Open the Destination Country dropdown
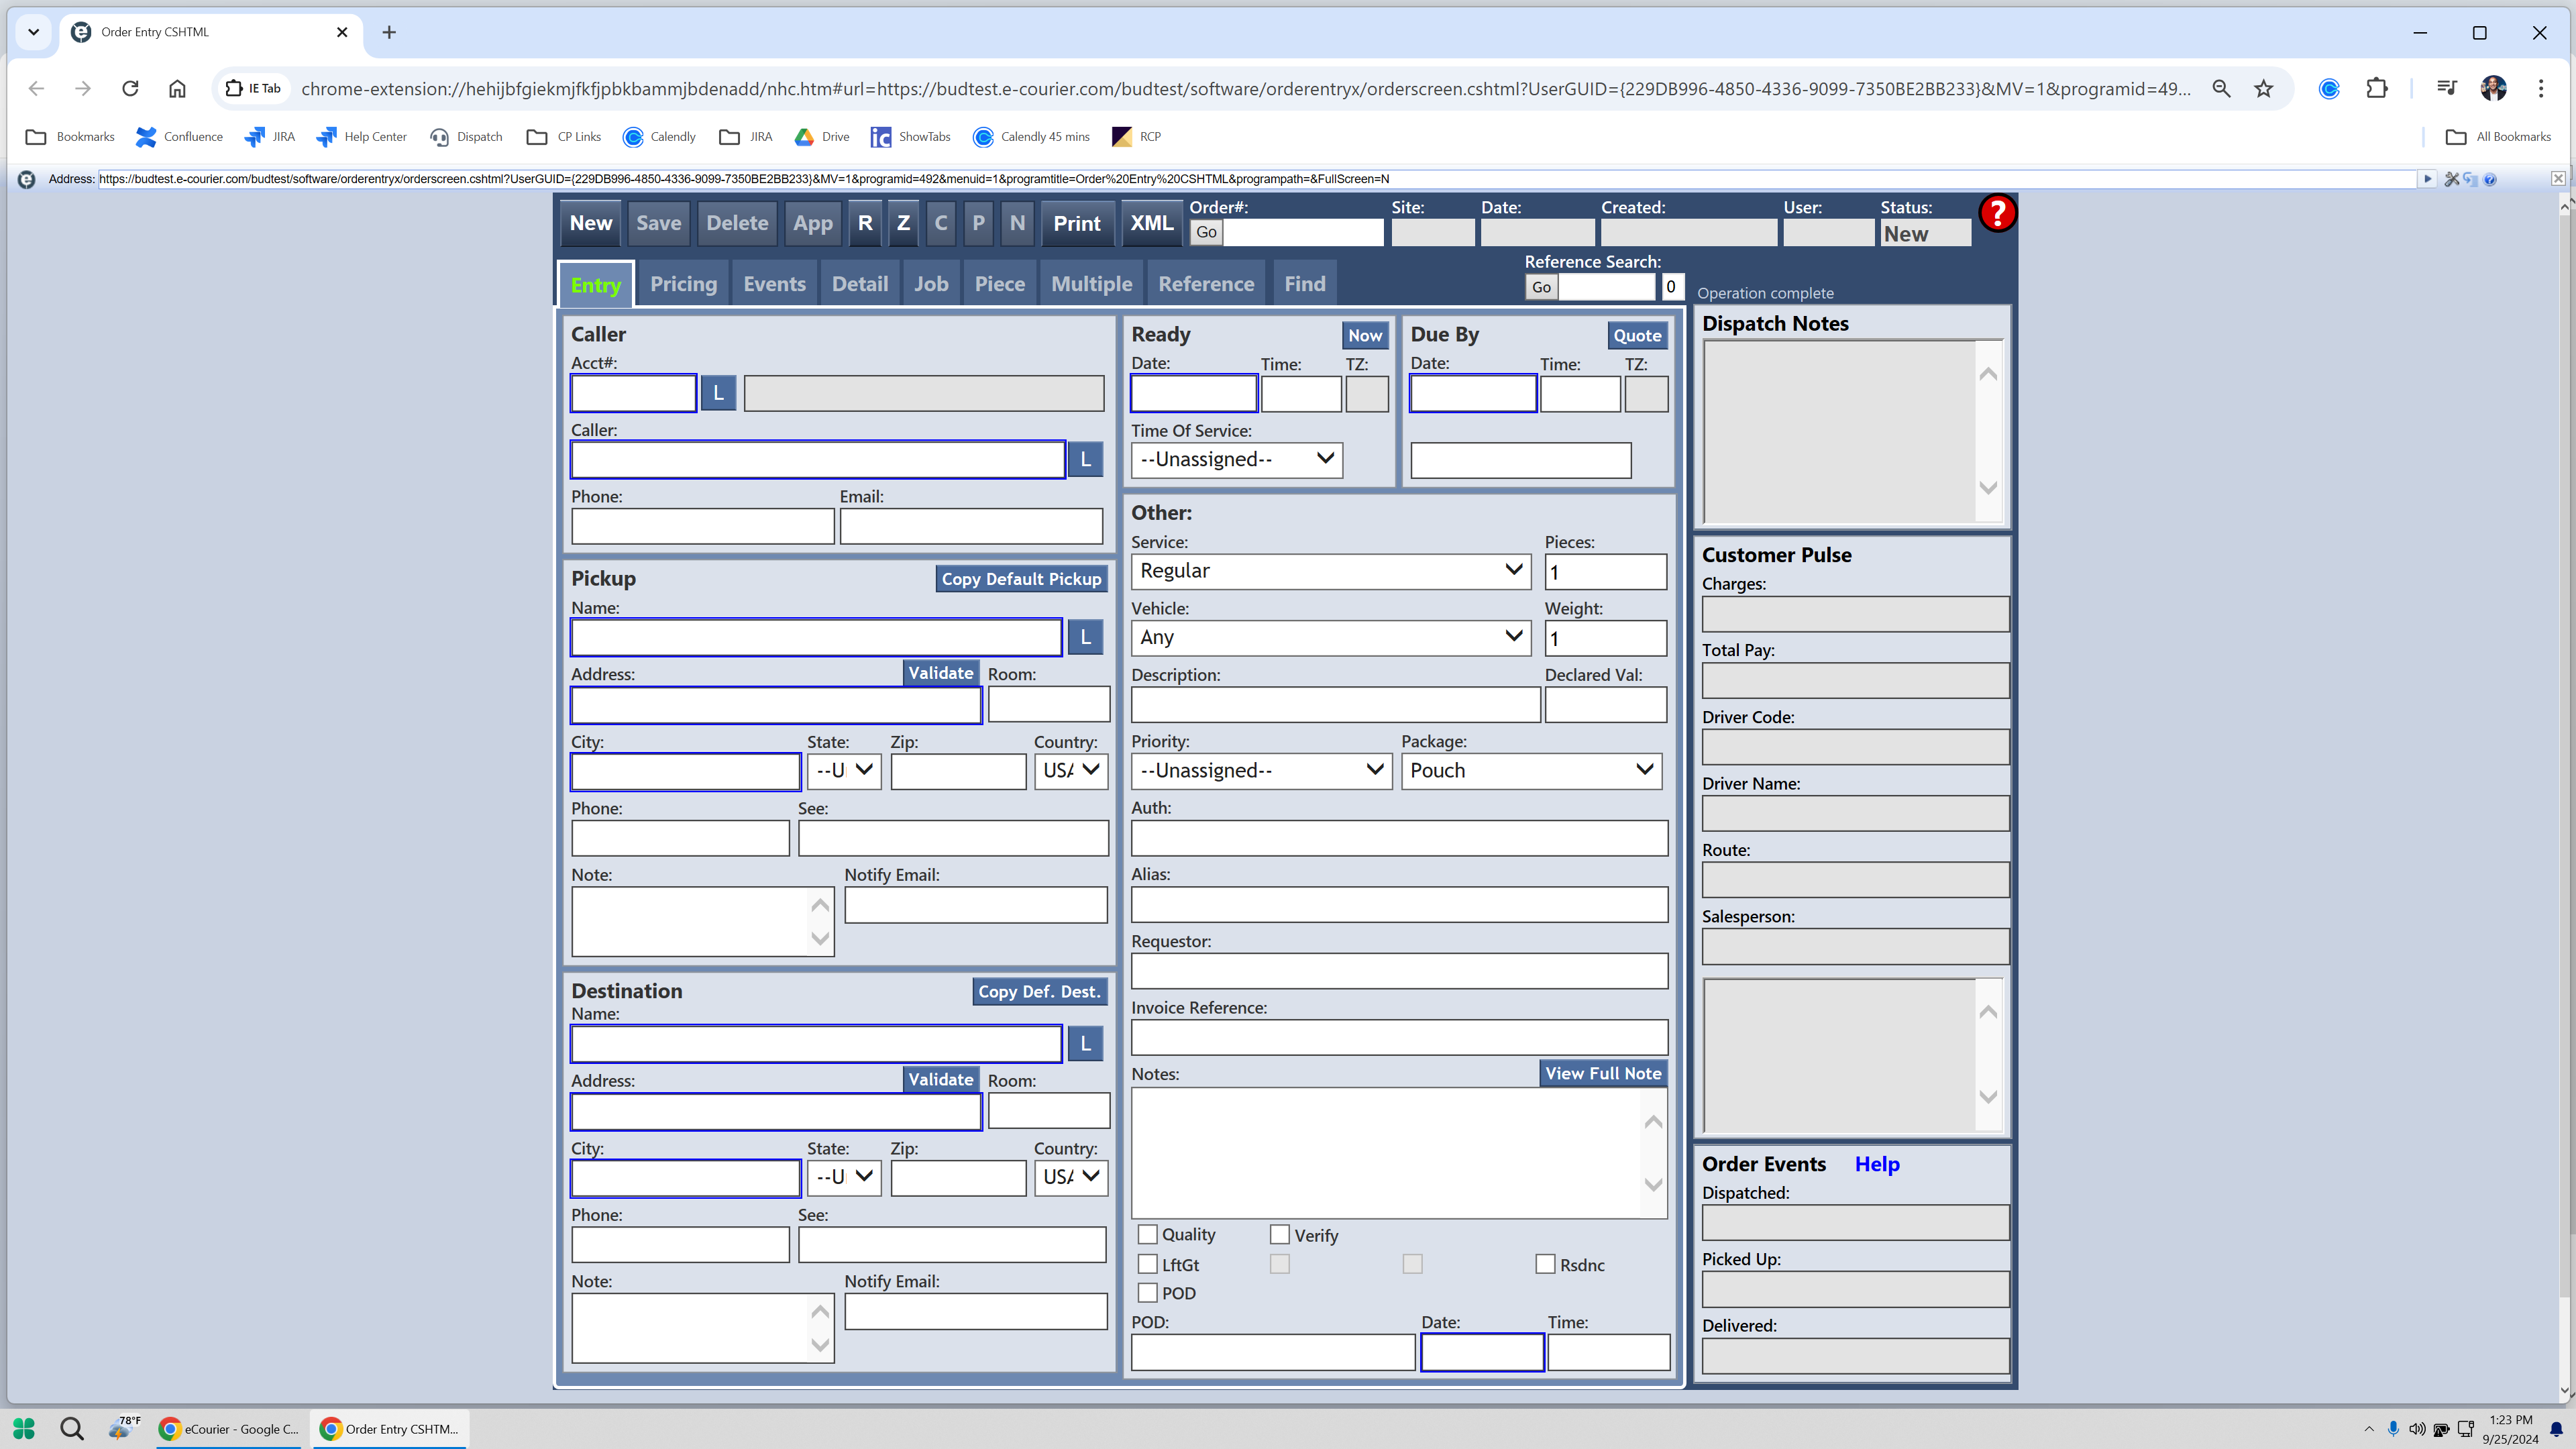Image resolution: width=2576 pixels, height=1449 pixels. (1071, 1178)
